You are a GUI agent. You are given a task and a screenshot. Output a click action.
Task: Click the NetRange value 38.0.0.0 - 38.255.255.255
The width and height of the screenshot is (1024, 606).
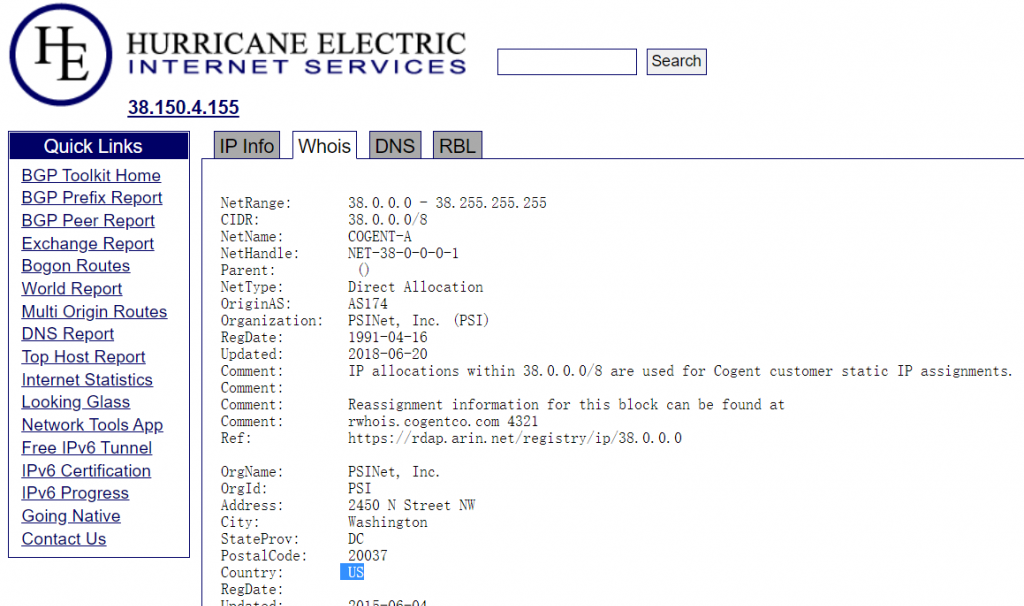coord(447,203)
